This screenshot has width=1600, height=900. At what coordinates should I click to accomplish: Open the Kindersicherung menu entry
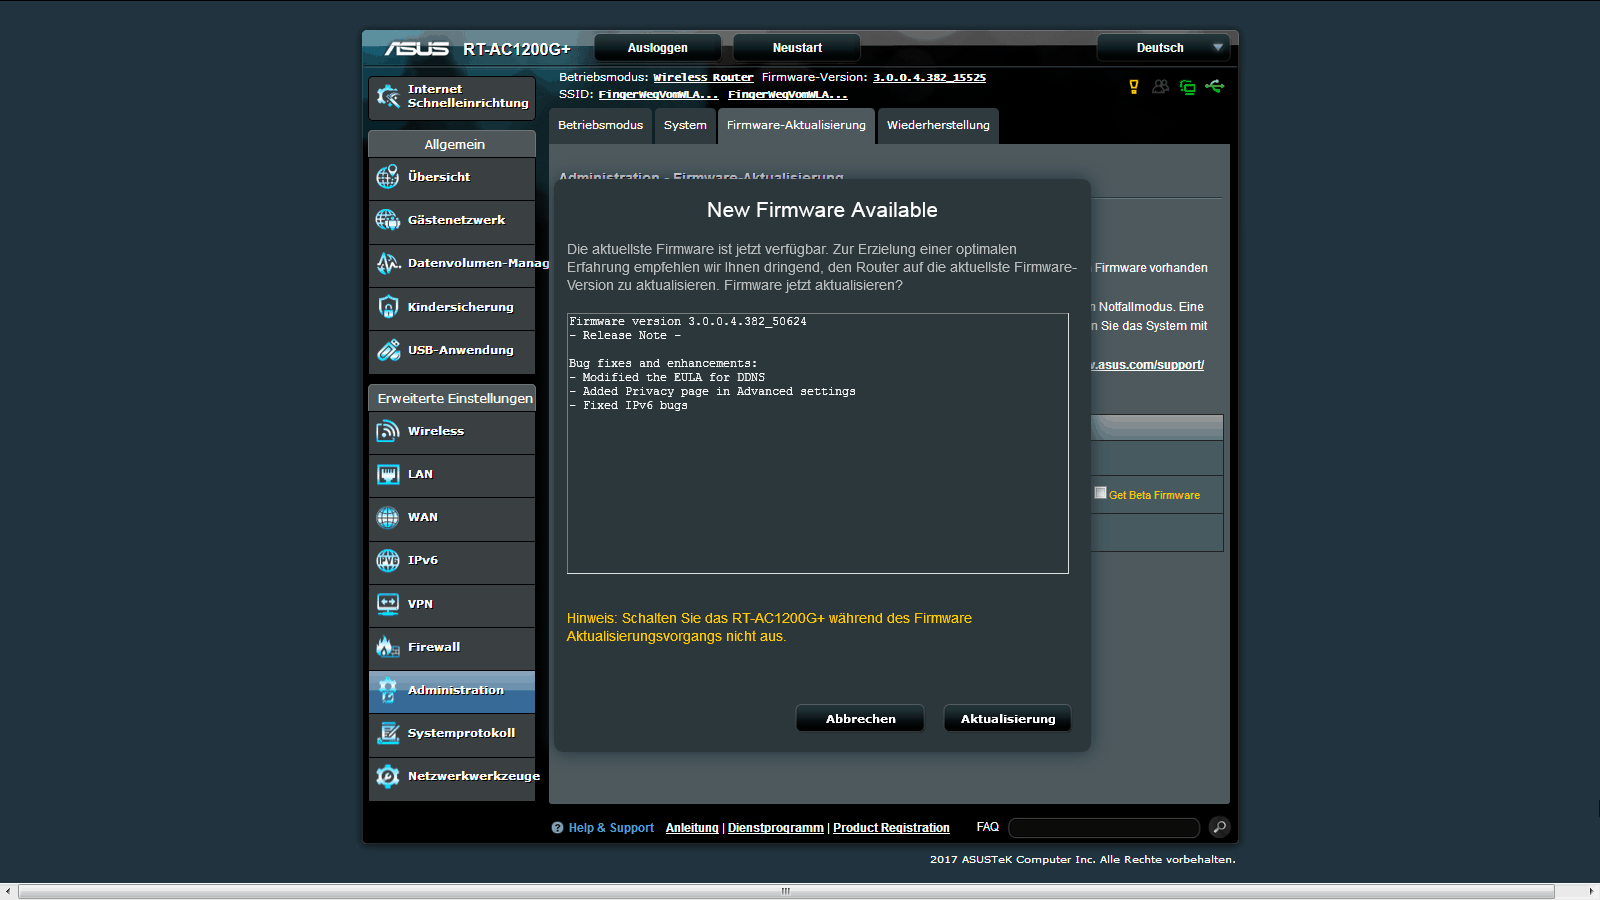(x=452, y=307)
